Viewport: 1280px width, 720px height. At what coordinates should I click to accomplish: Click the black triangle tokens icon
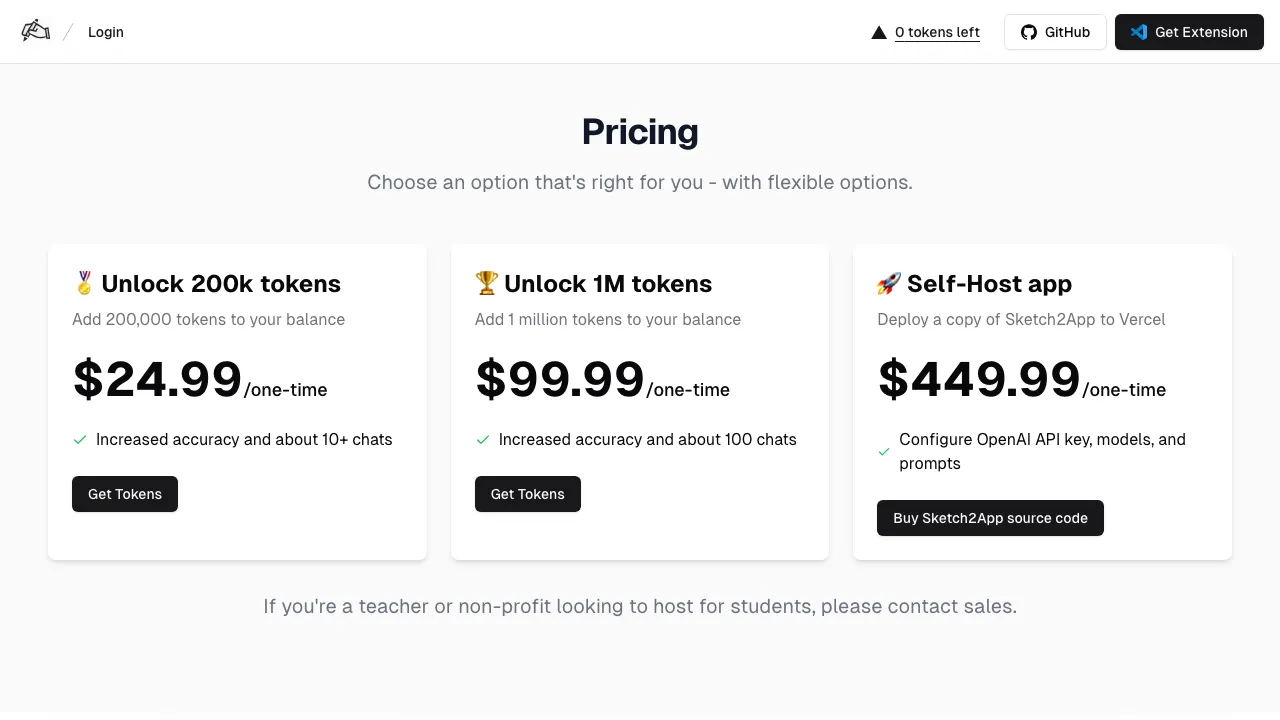[879, 32]
